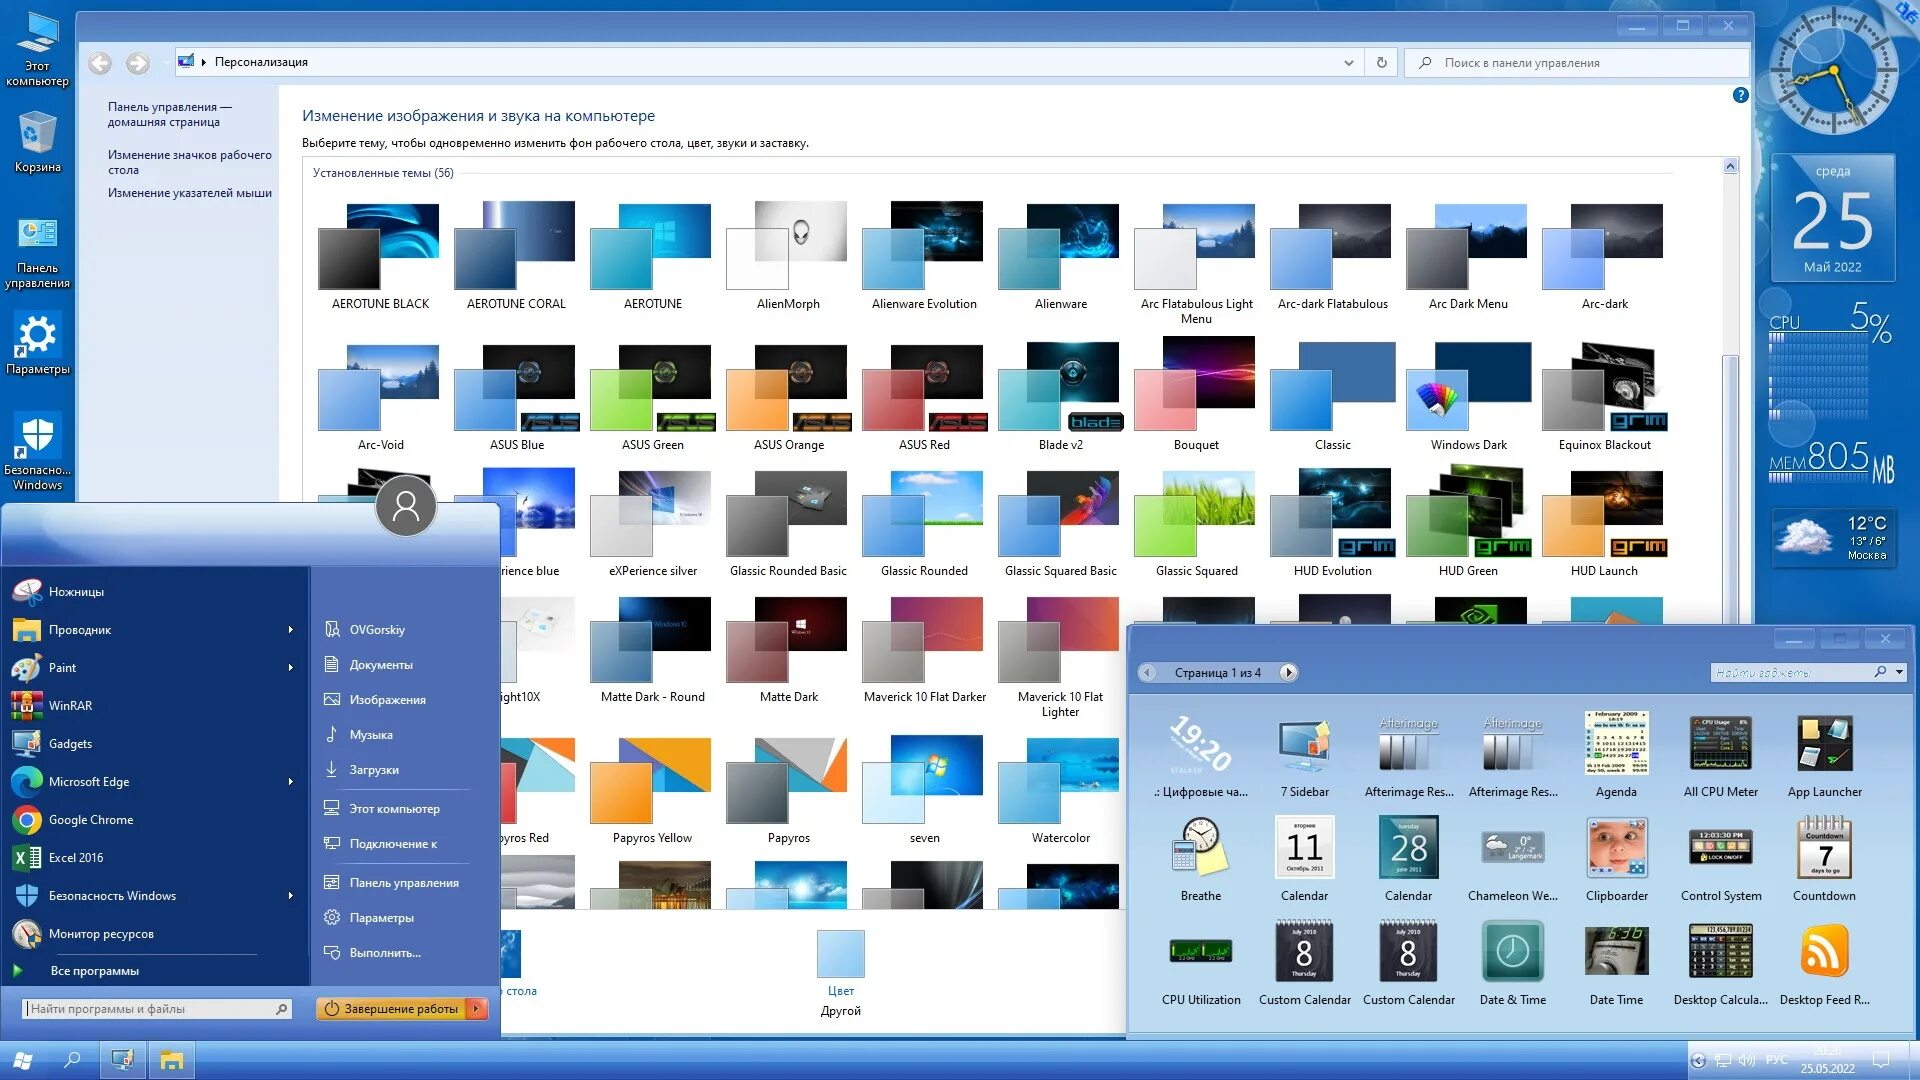
Task: Click the Breathe gadget icon
Action: 1200,848
